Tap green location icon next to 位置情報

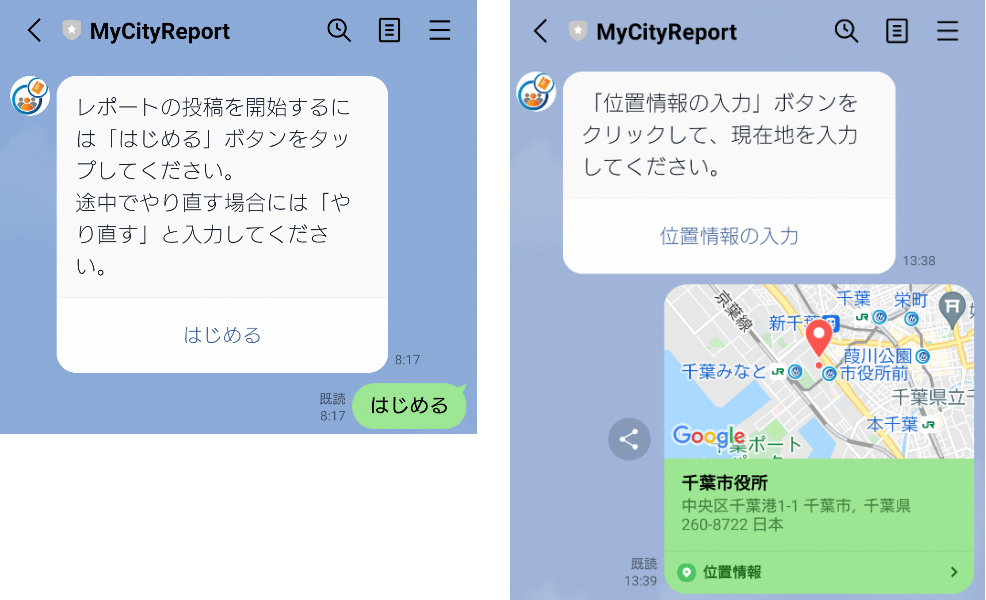[x=687, y=572]
